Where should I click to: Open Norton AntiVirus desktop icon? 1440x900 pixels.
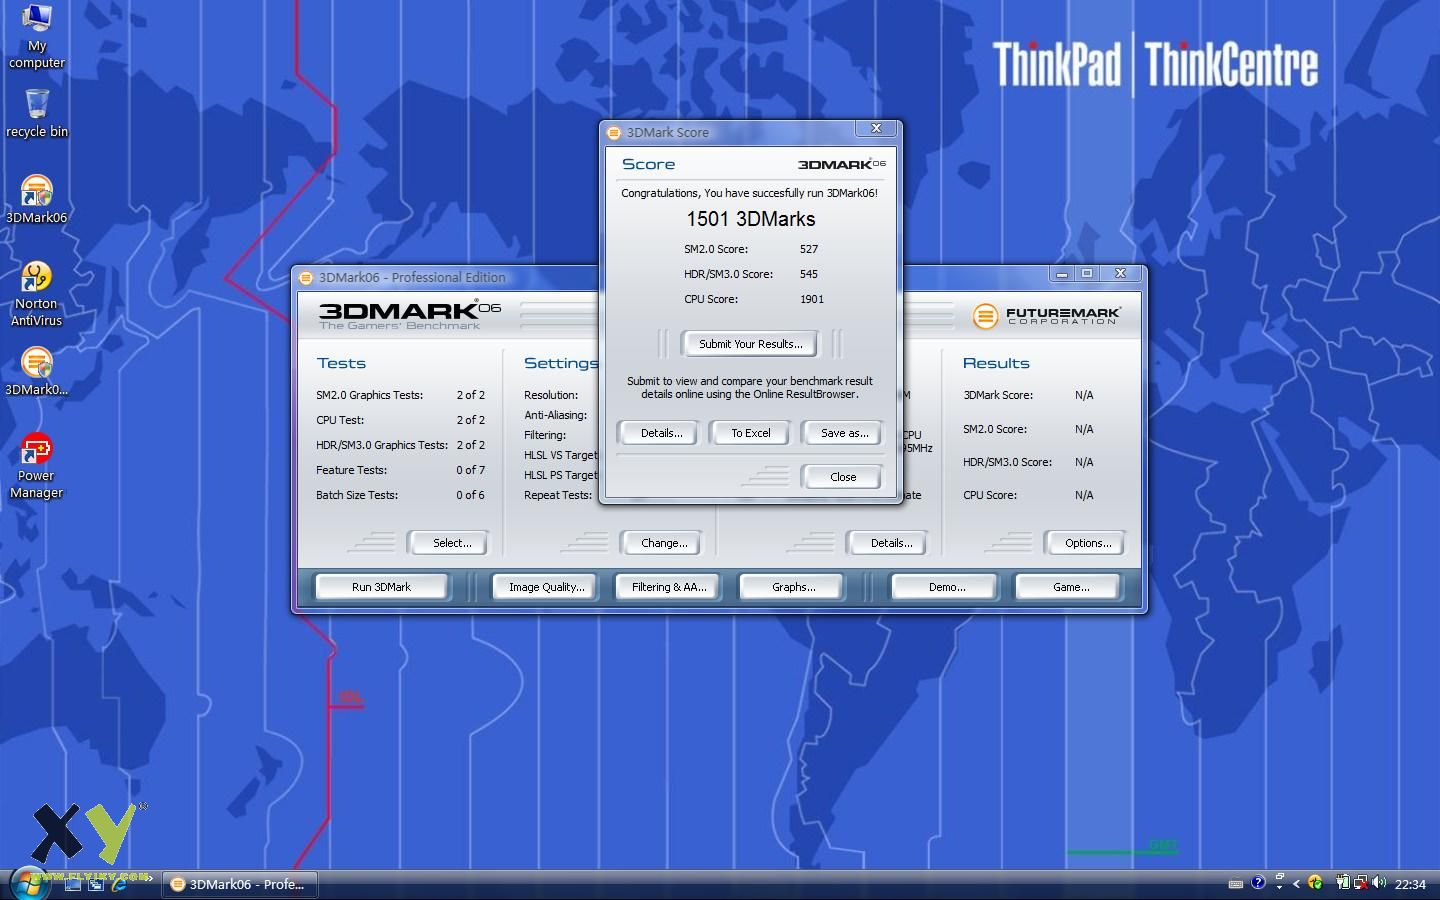37,294
